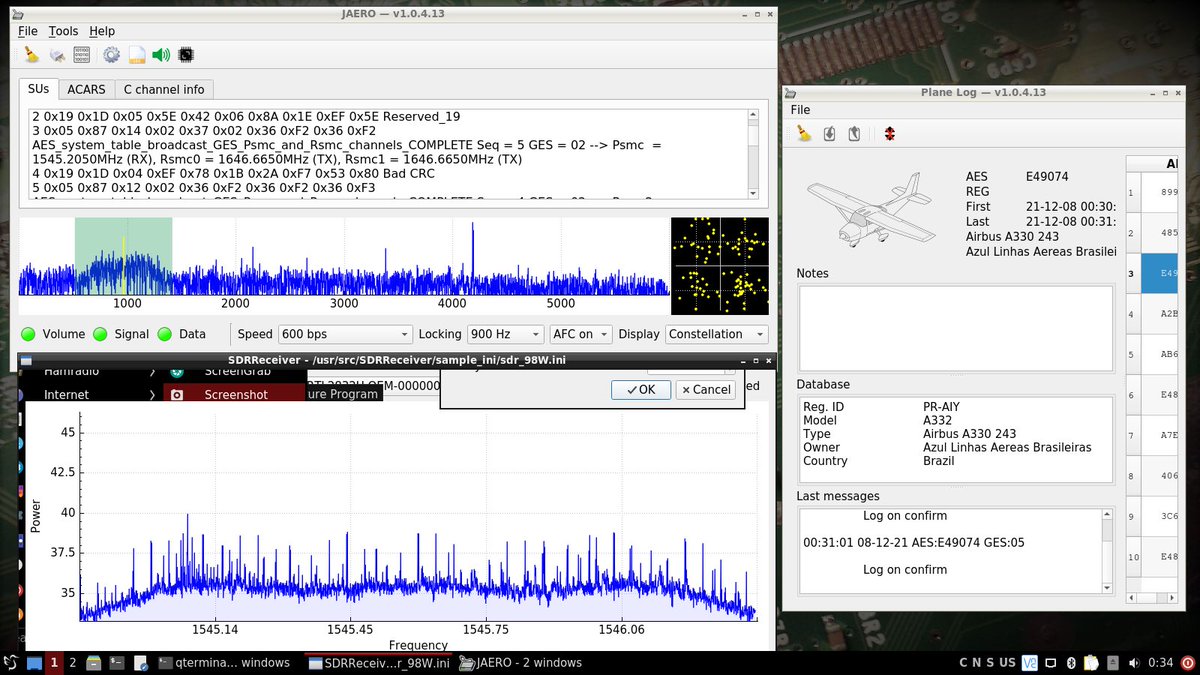
Task: Switch to SDRReceiver task in taskbar
Action: pyautogui.click(x=380, y=662)
